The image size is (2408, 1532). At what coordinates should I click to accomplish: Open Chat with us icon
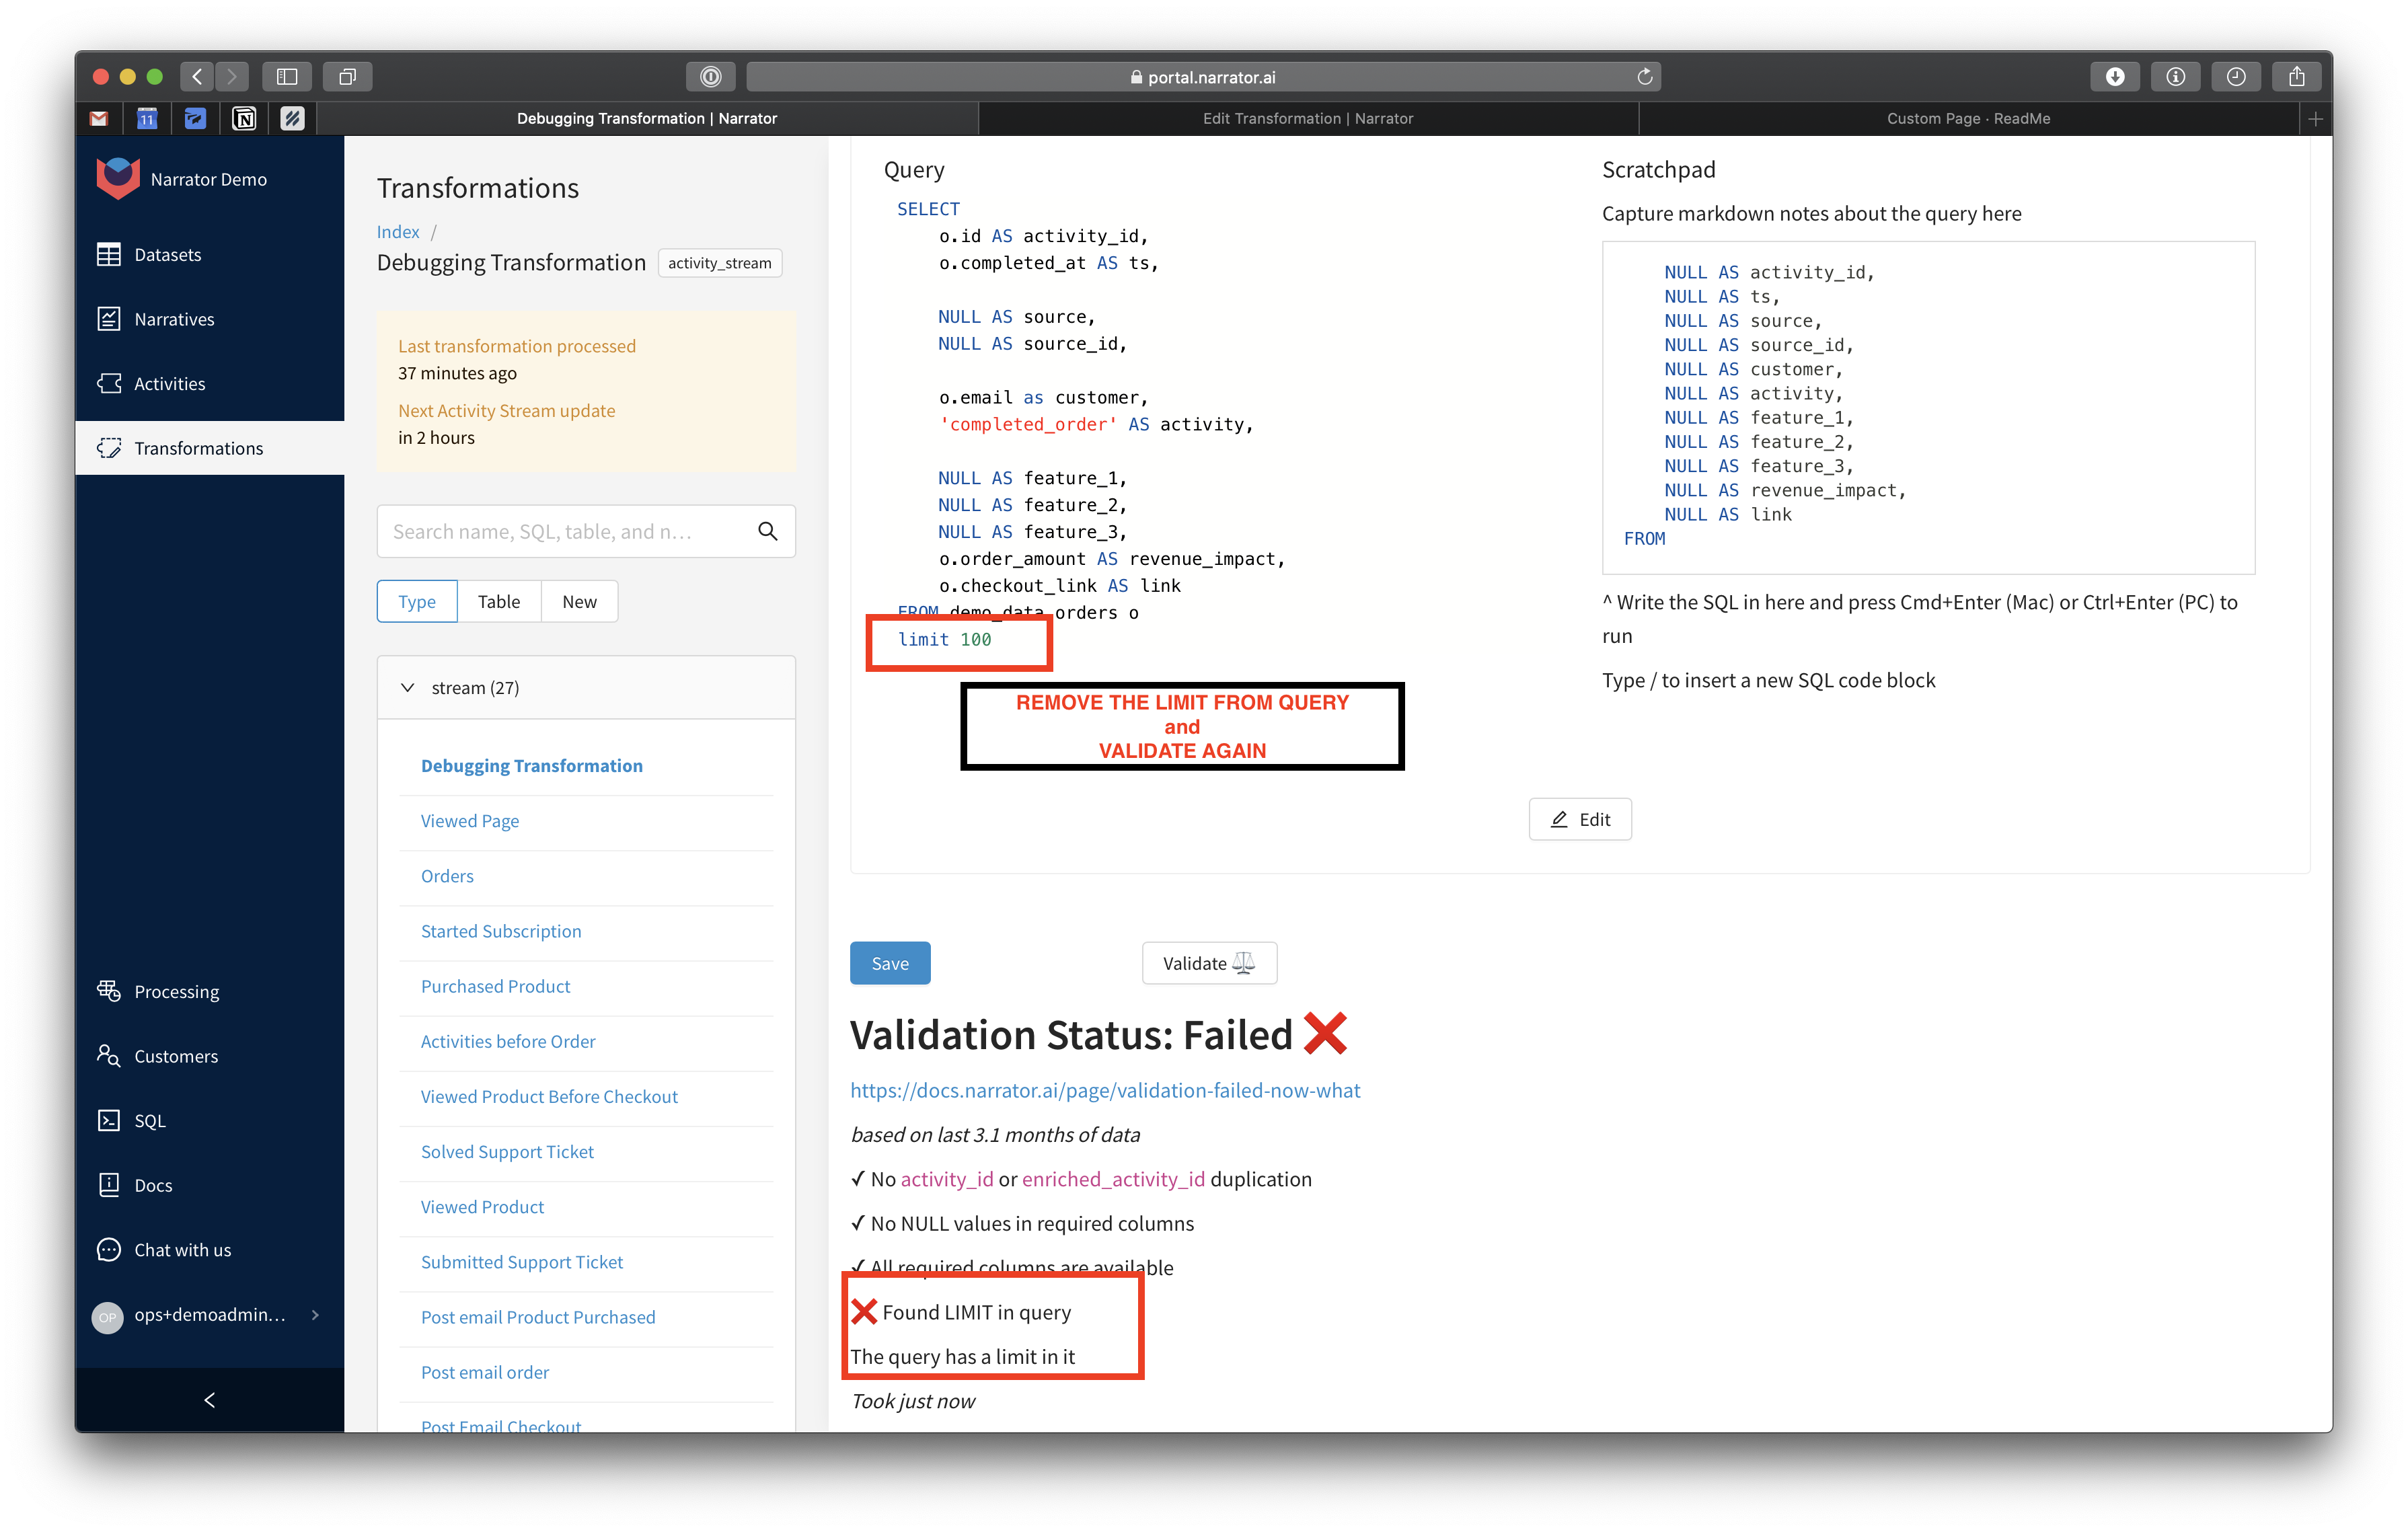click(108, 1249)
